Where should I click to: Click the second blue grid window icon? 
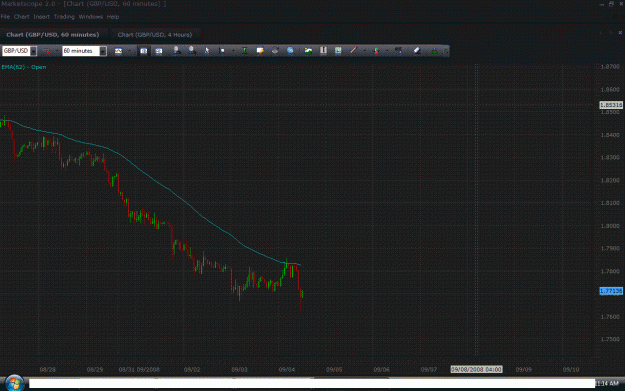pos(159,51)
